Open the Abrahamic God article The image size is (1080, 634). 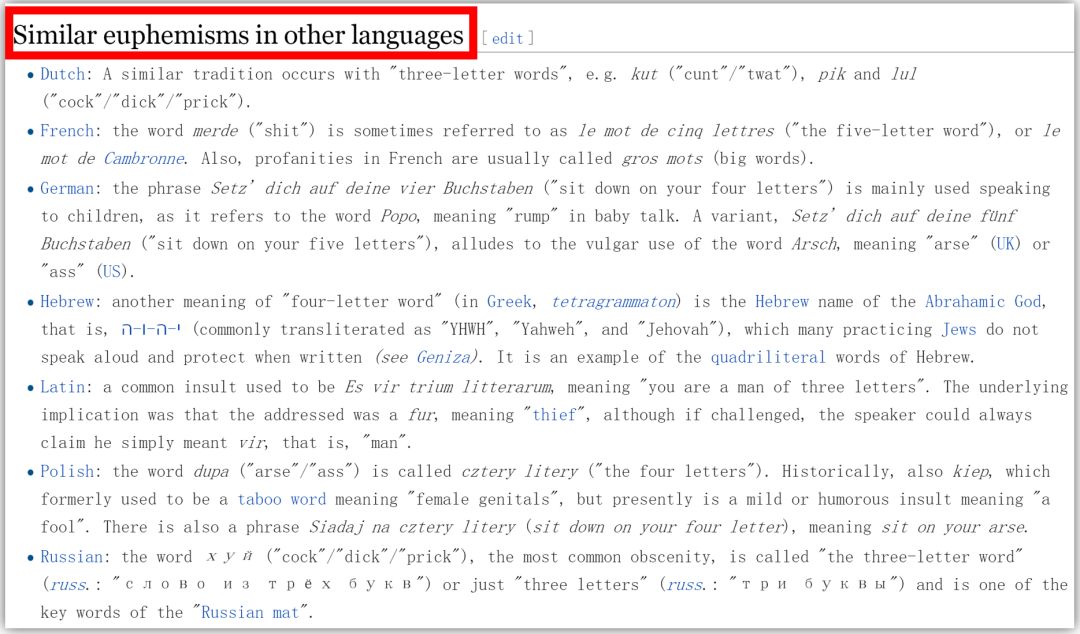(x=984, y=301)
